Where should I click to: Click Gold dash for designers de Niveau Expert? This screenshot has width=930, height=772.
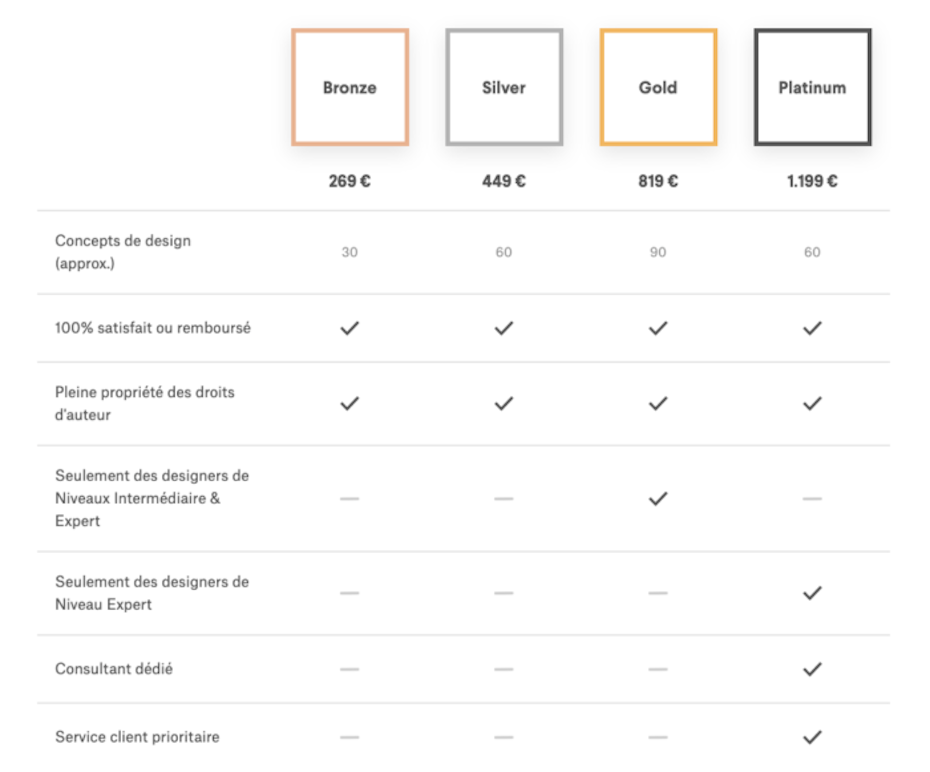coord(658,593)
